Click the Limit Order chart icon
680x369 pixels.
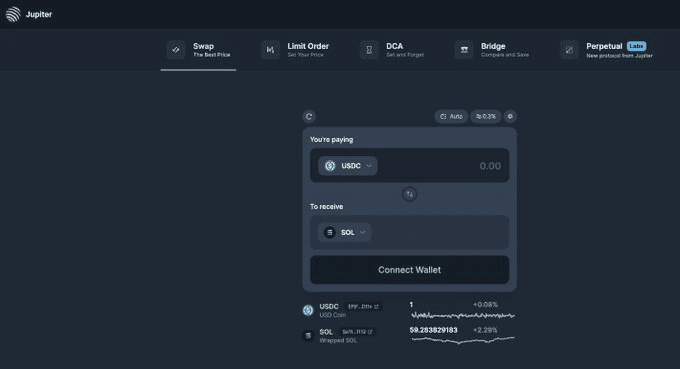point(270,50)
